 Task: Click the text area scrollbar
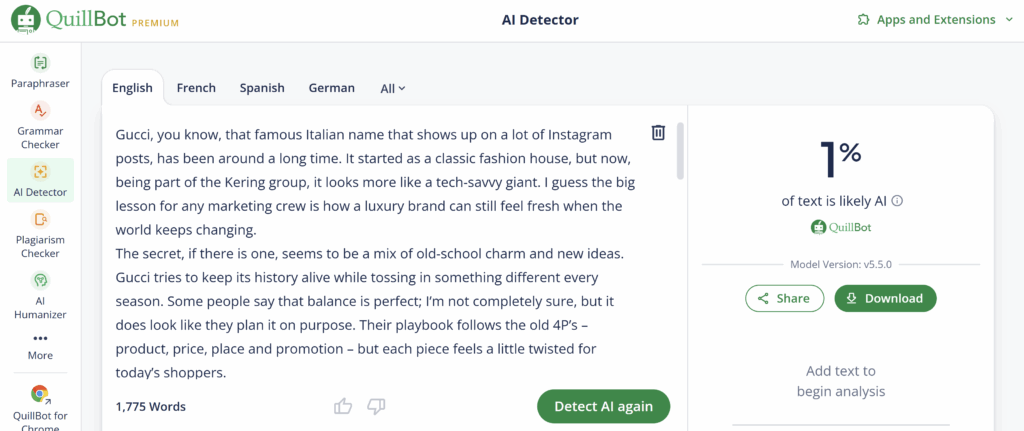(x=680, y=150)
